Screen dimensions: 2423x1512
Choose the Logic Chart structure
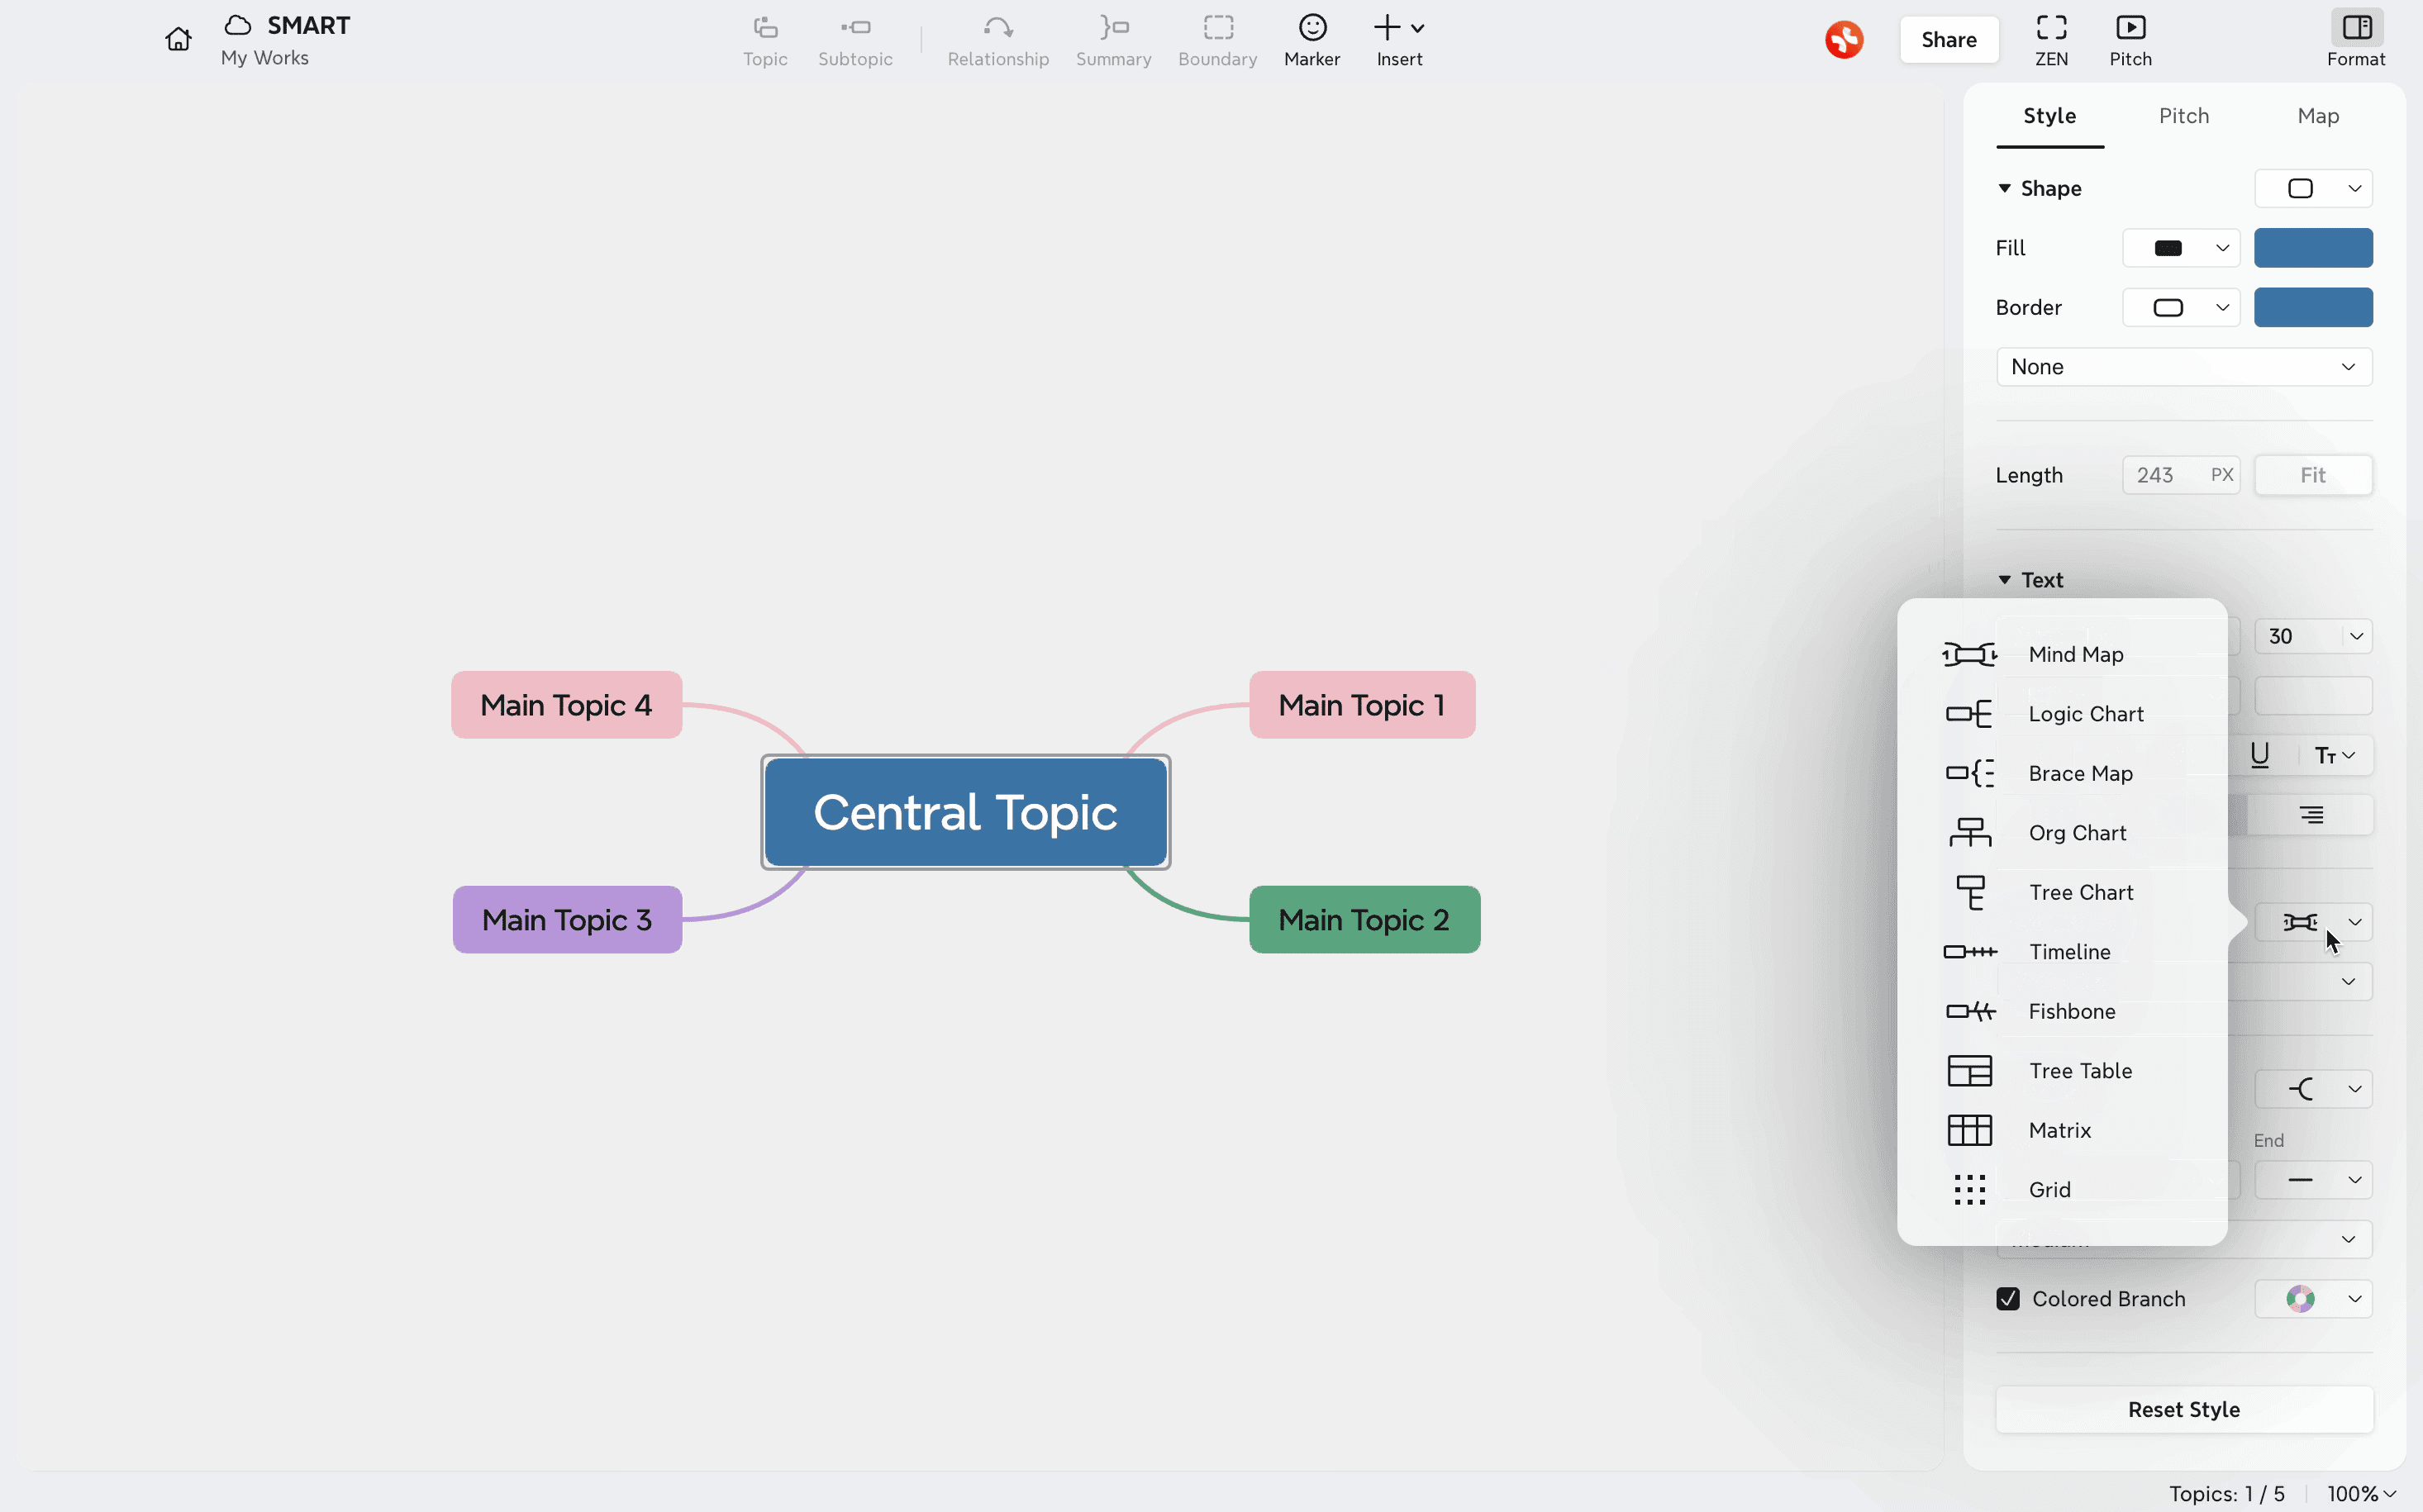(x=2062, y=714)
